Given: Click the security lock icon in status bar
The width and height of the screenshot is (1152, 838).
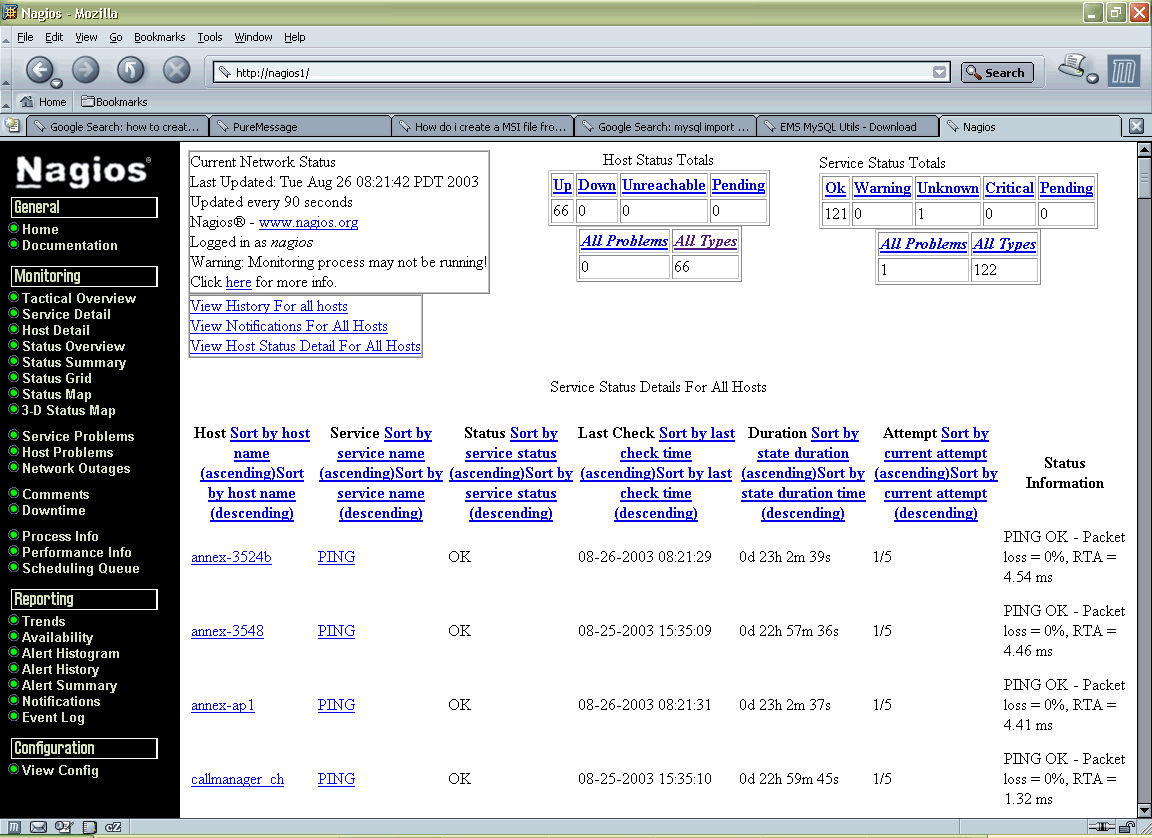Looking at the screenshot, I should click(x=1126, y=828).
